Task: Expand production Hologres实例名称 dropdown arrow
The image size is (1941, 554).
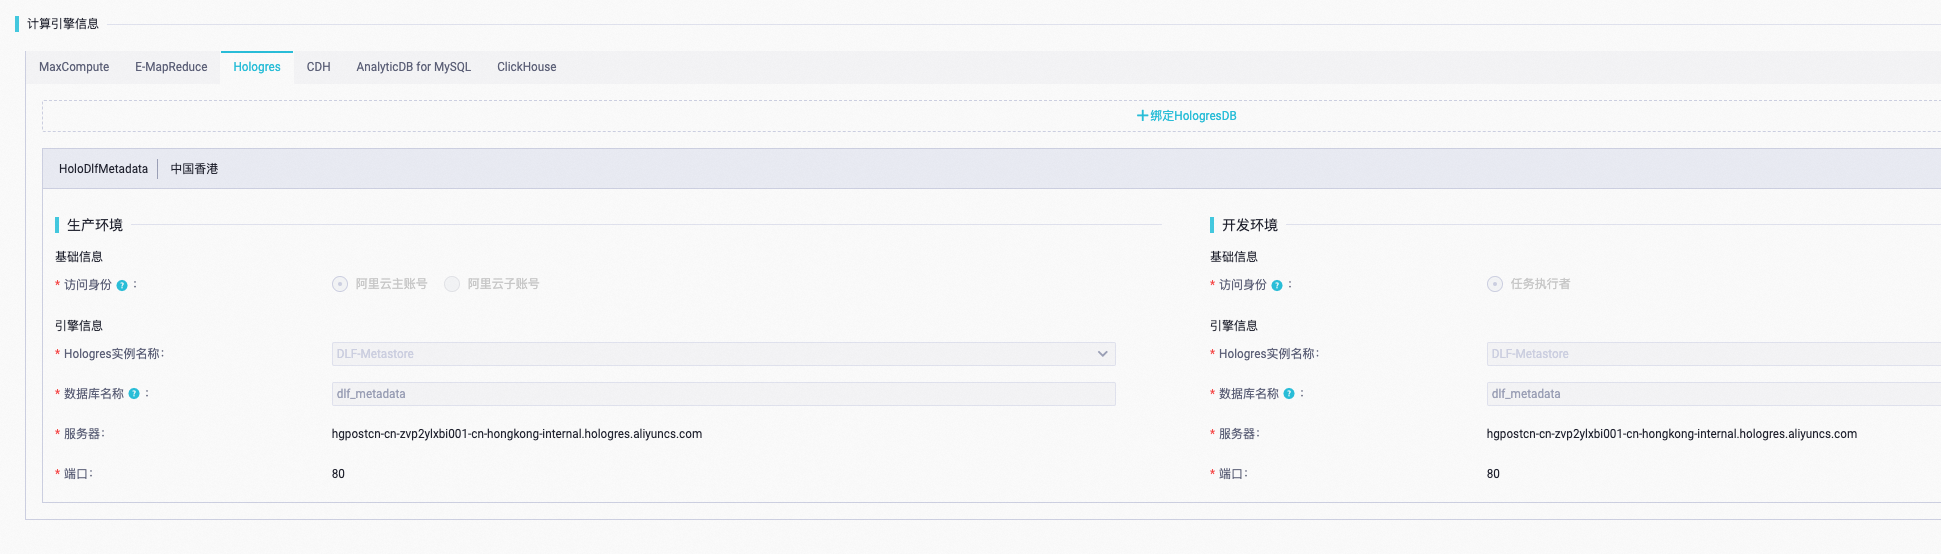Action: click(1102, 354)
